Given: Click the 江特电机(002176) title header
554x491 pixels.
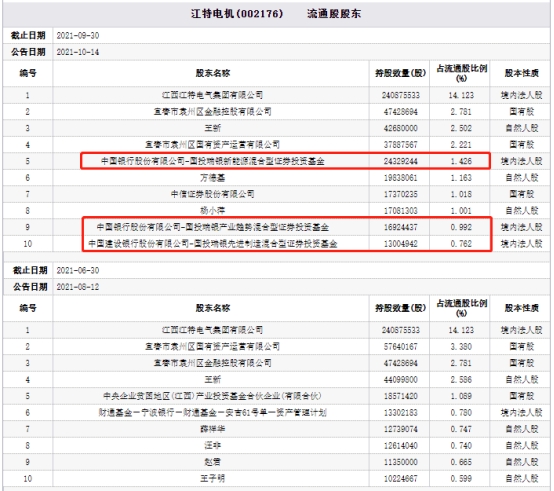Looking at the screenshot, I should [x=237, y=14].
